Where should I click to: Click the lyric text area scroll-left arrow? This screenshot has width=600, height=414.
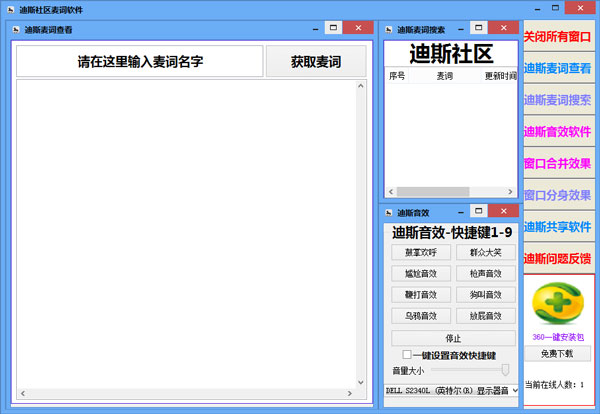click(x=23, y=393)
